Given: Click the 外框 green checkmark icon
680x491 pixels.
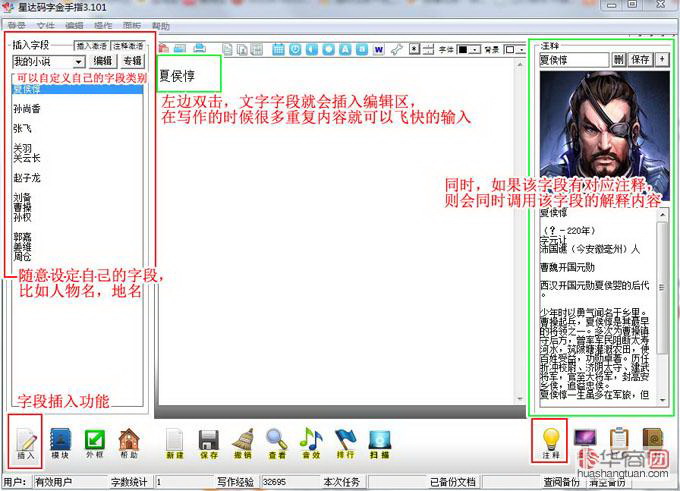Looking at the screenshot, I should pyautogui.click(x=94, y=441).
